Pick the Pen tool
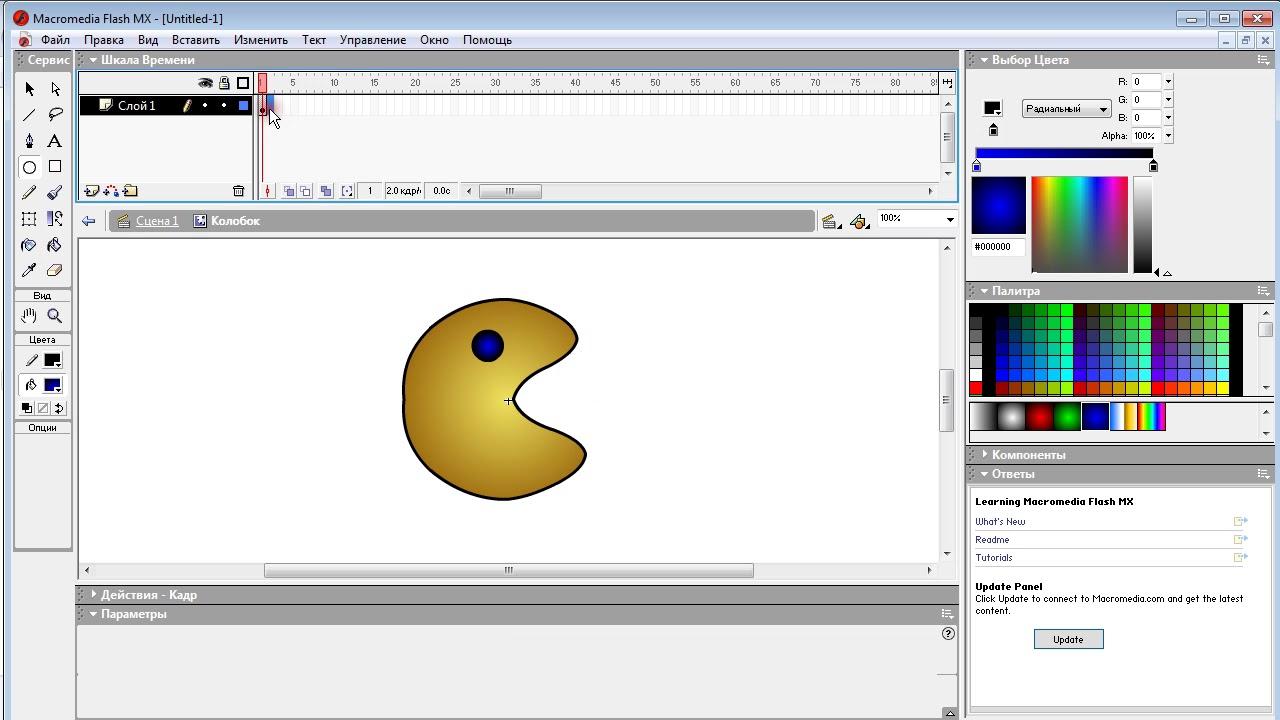Screen dimensions: 1280x720 coord(29,141)
